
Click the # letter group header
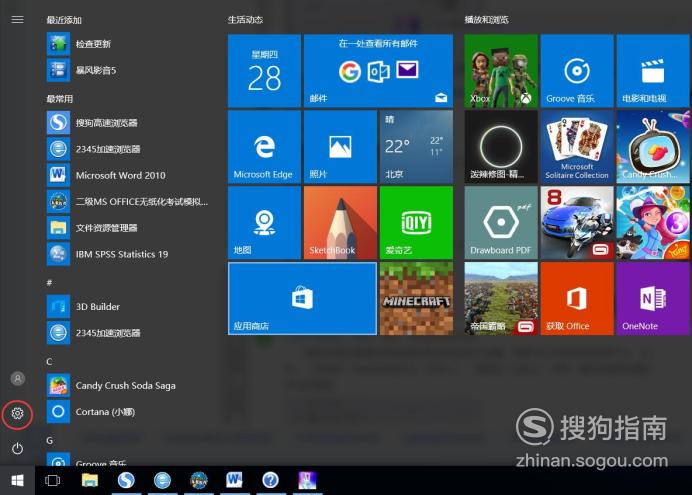coord(49,282)
